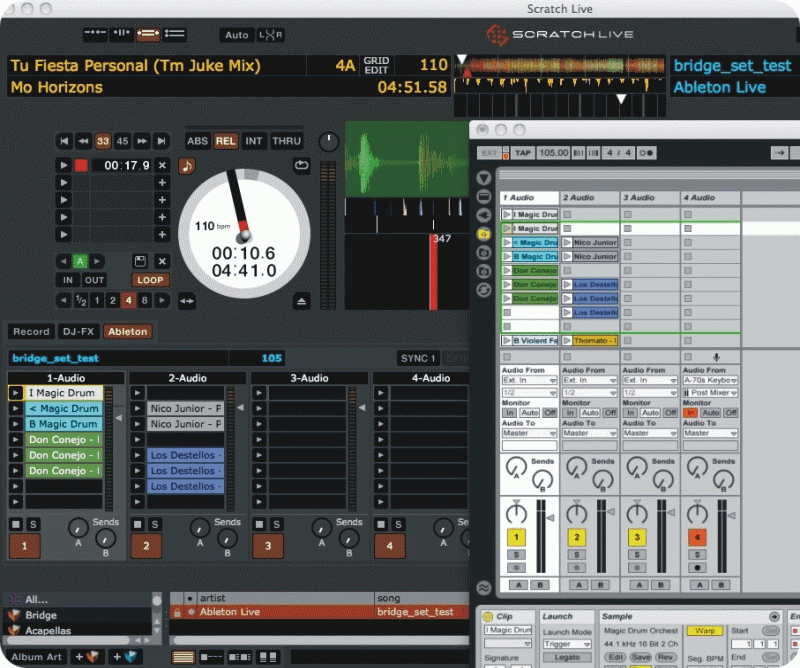Screen dimensions: 800x668
Task: Click the eject icon below the platter
Action: click(x=301, y=301)
